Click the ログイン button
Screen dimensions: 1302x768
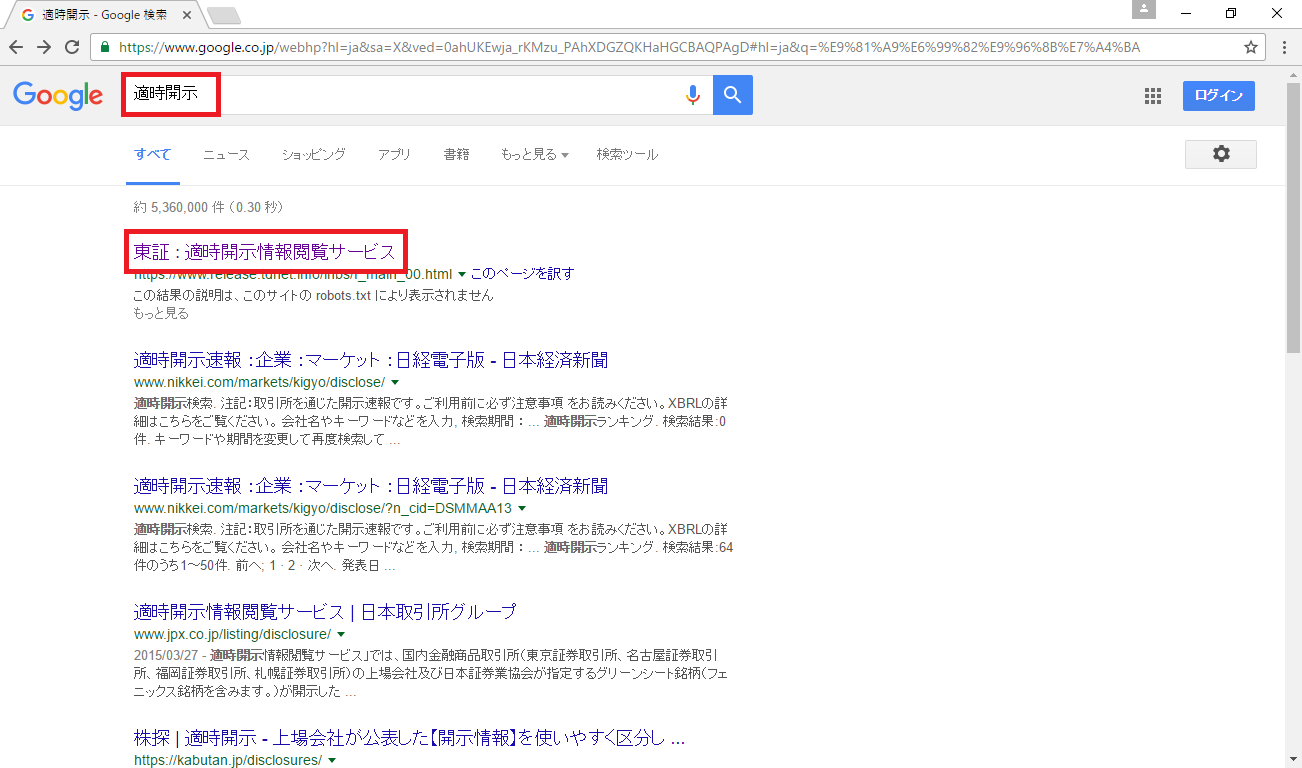pos(1219,95)
